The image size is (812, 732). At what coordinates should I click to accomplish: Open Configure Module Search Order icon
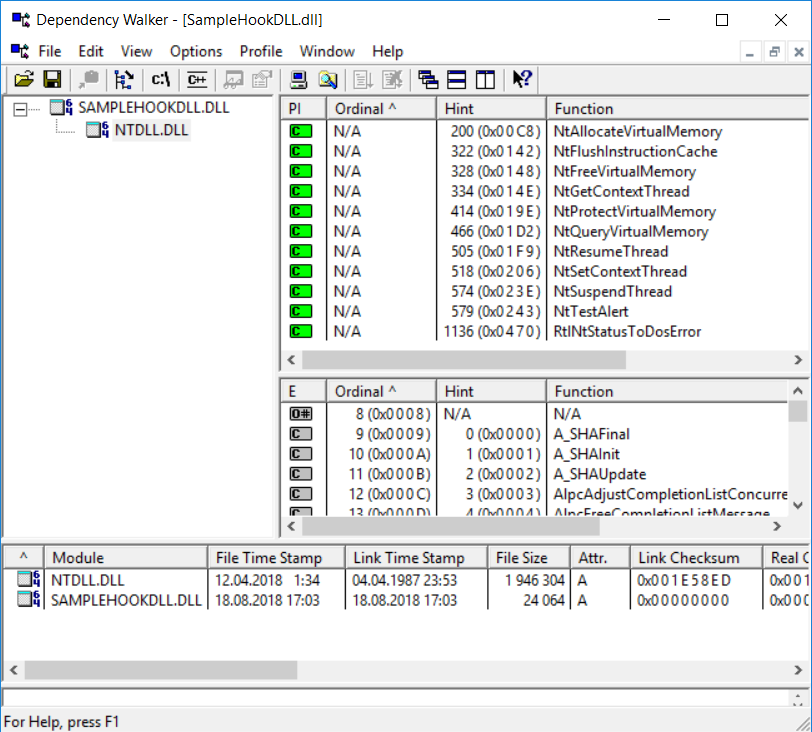pyautogui.click(x=327, y=79)
